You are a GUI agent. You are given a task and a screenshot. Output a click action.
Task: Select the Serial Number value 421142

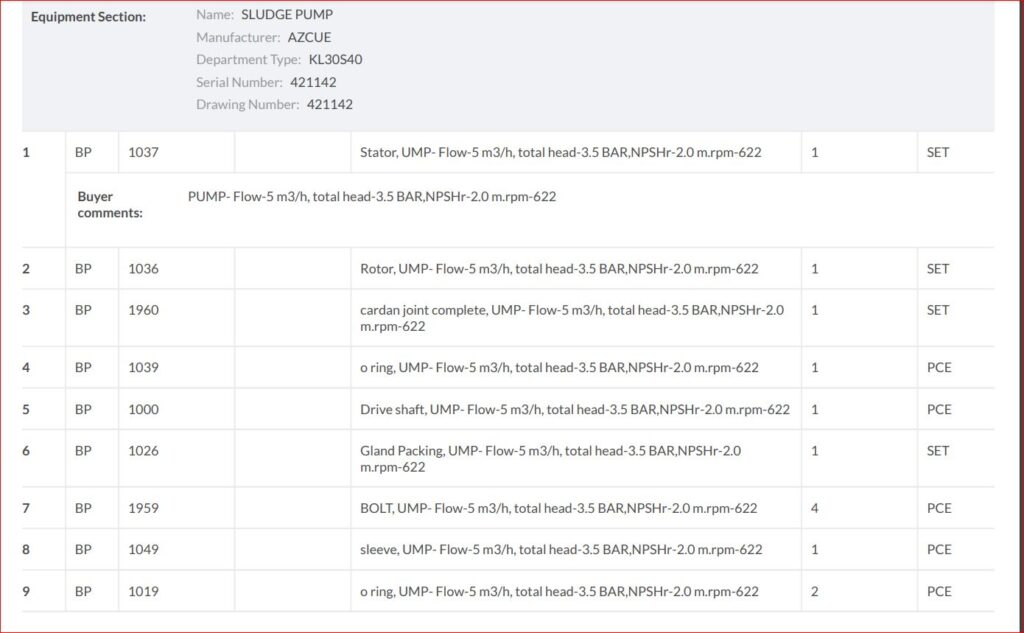[313, 82]
